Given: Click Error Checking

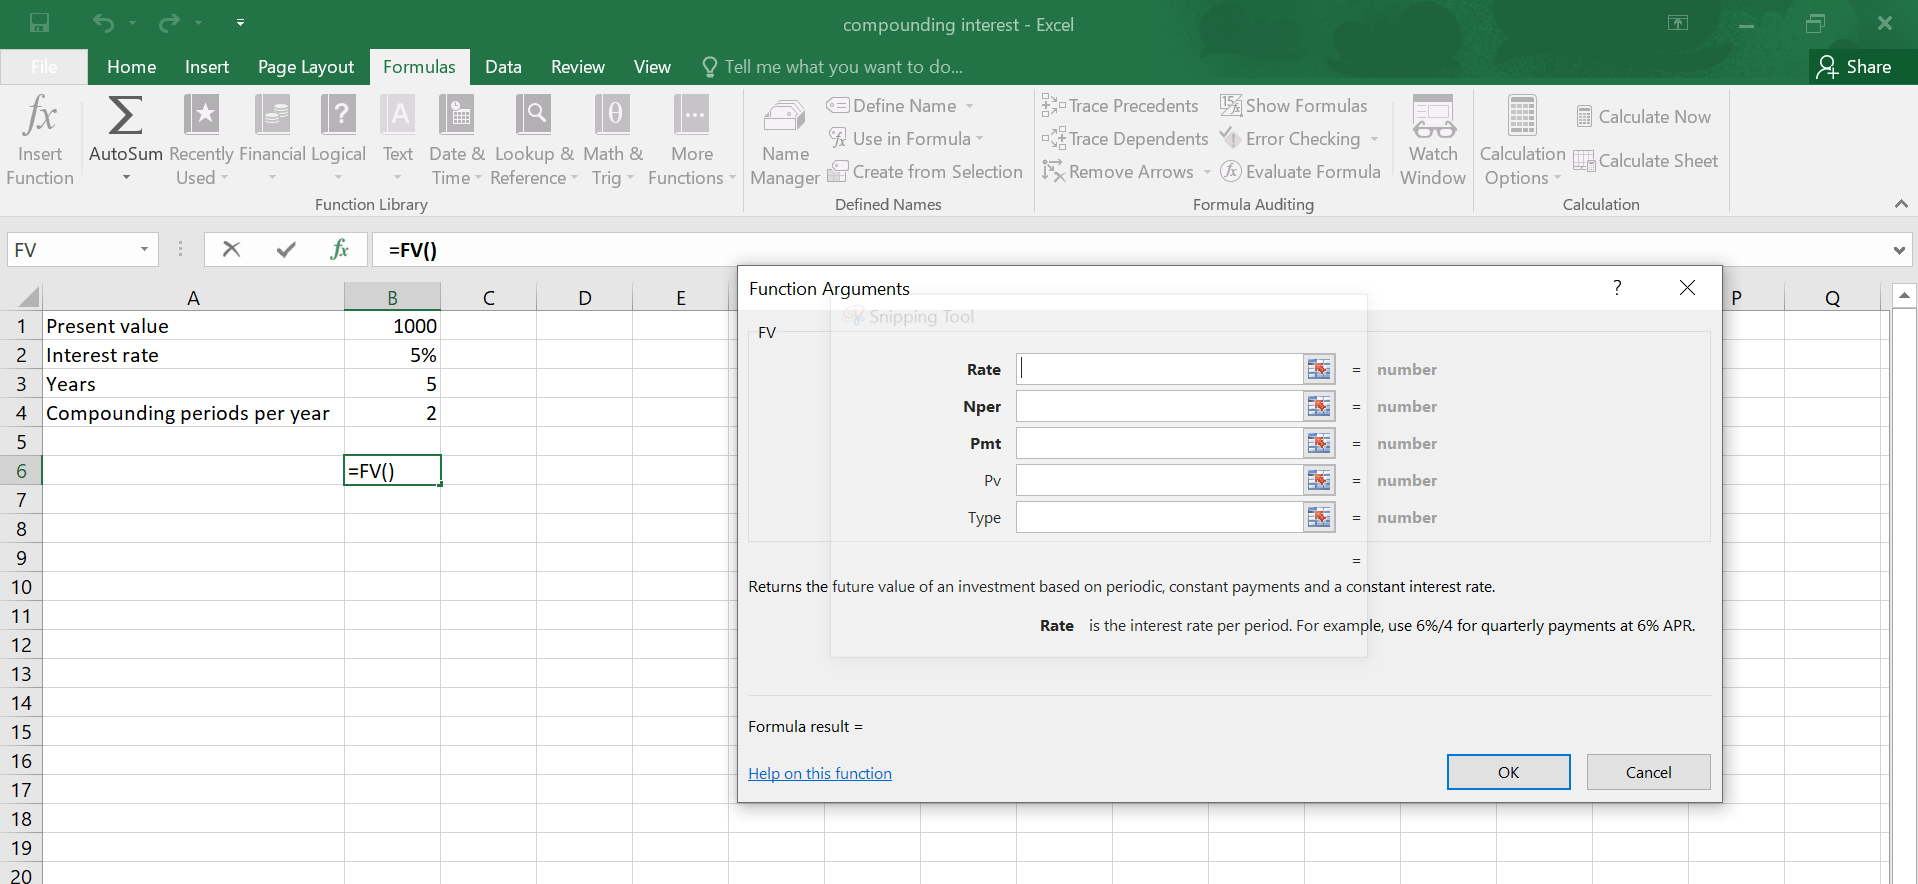Looking at the screenshot, I should tap(1291, 139).
